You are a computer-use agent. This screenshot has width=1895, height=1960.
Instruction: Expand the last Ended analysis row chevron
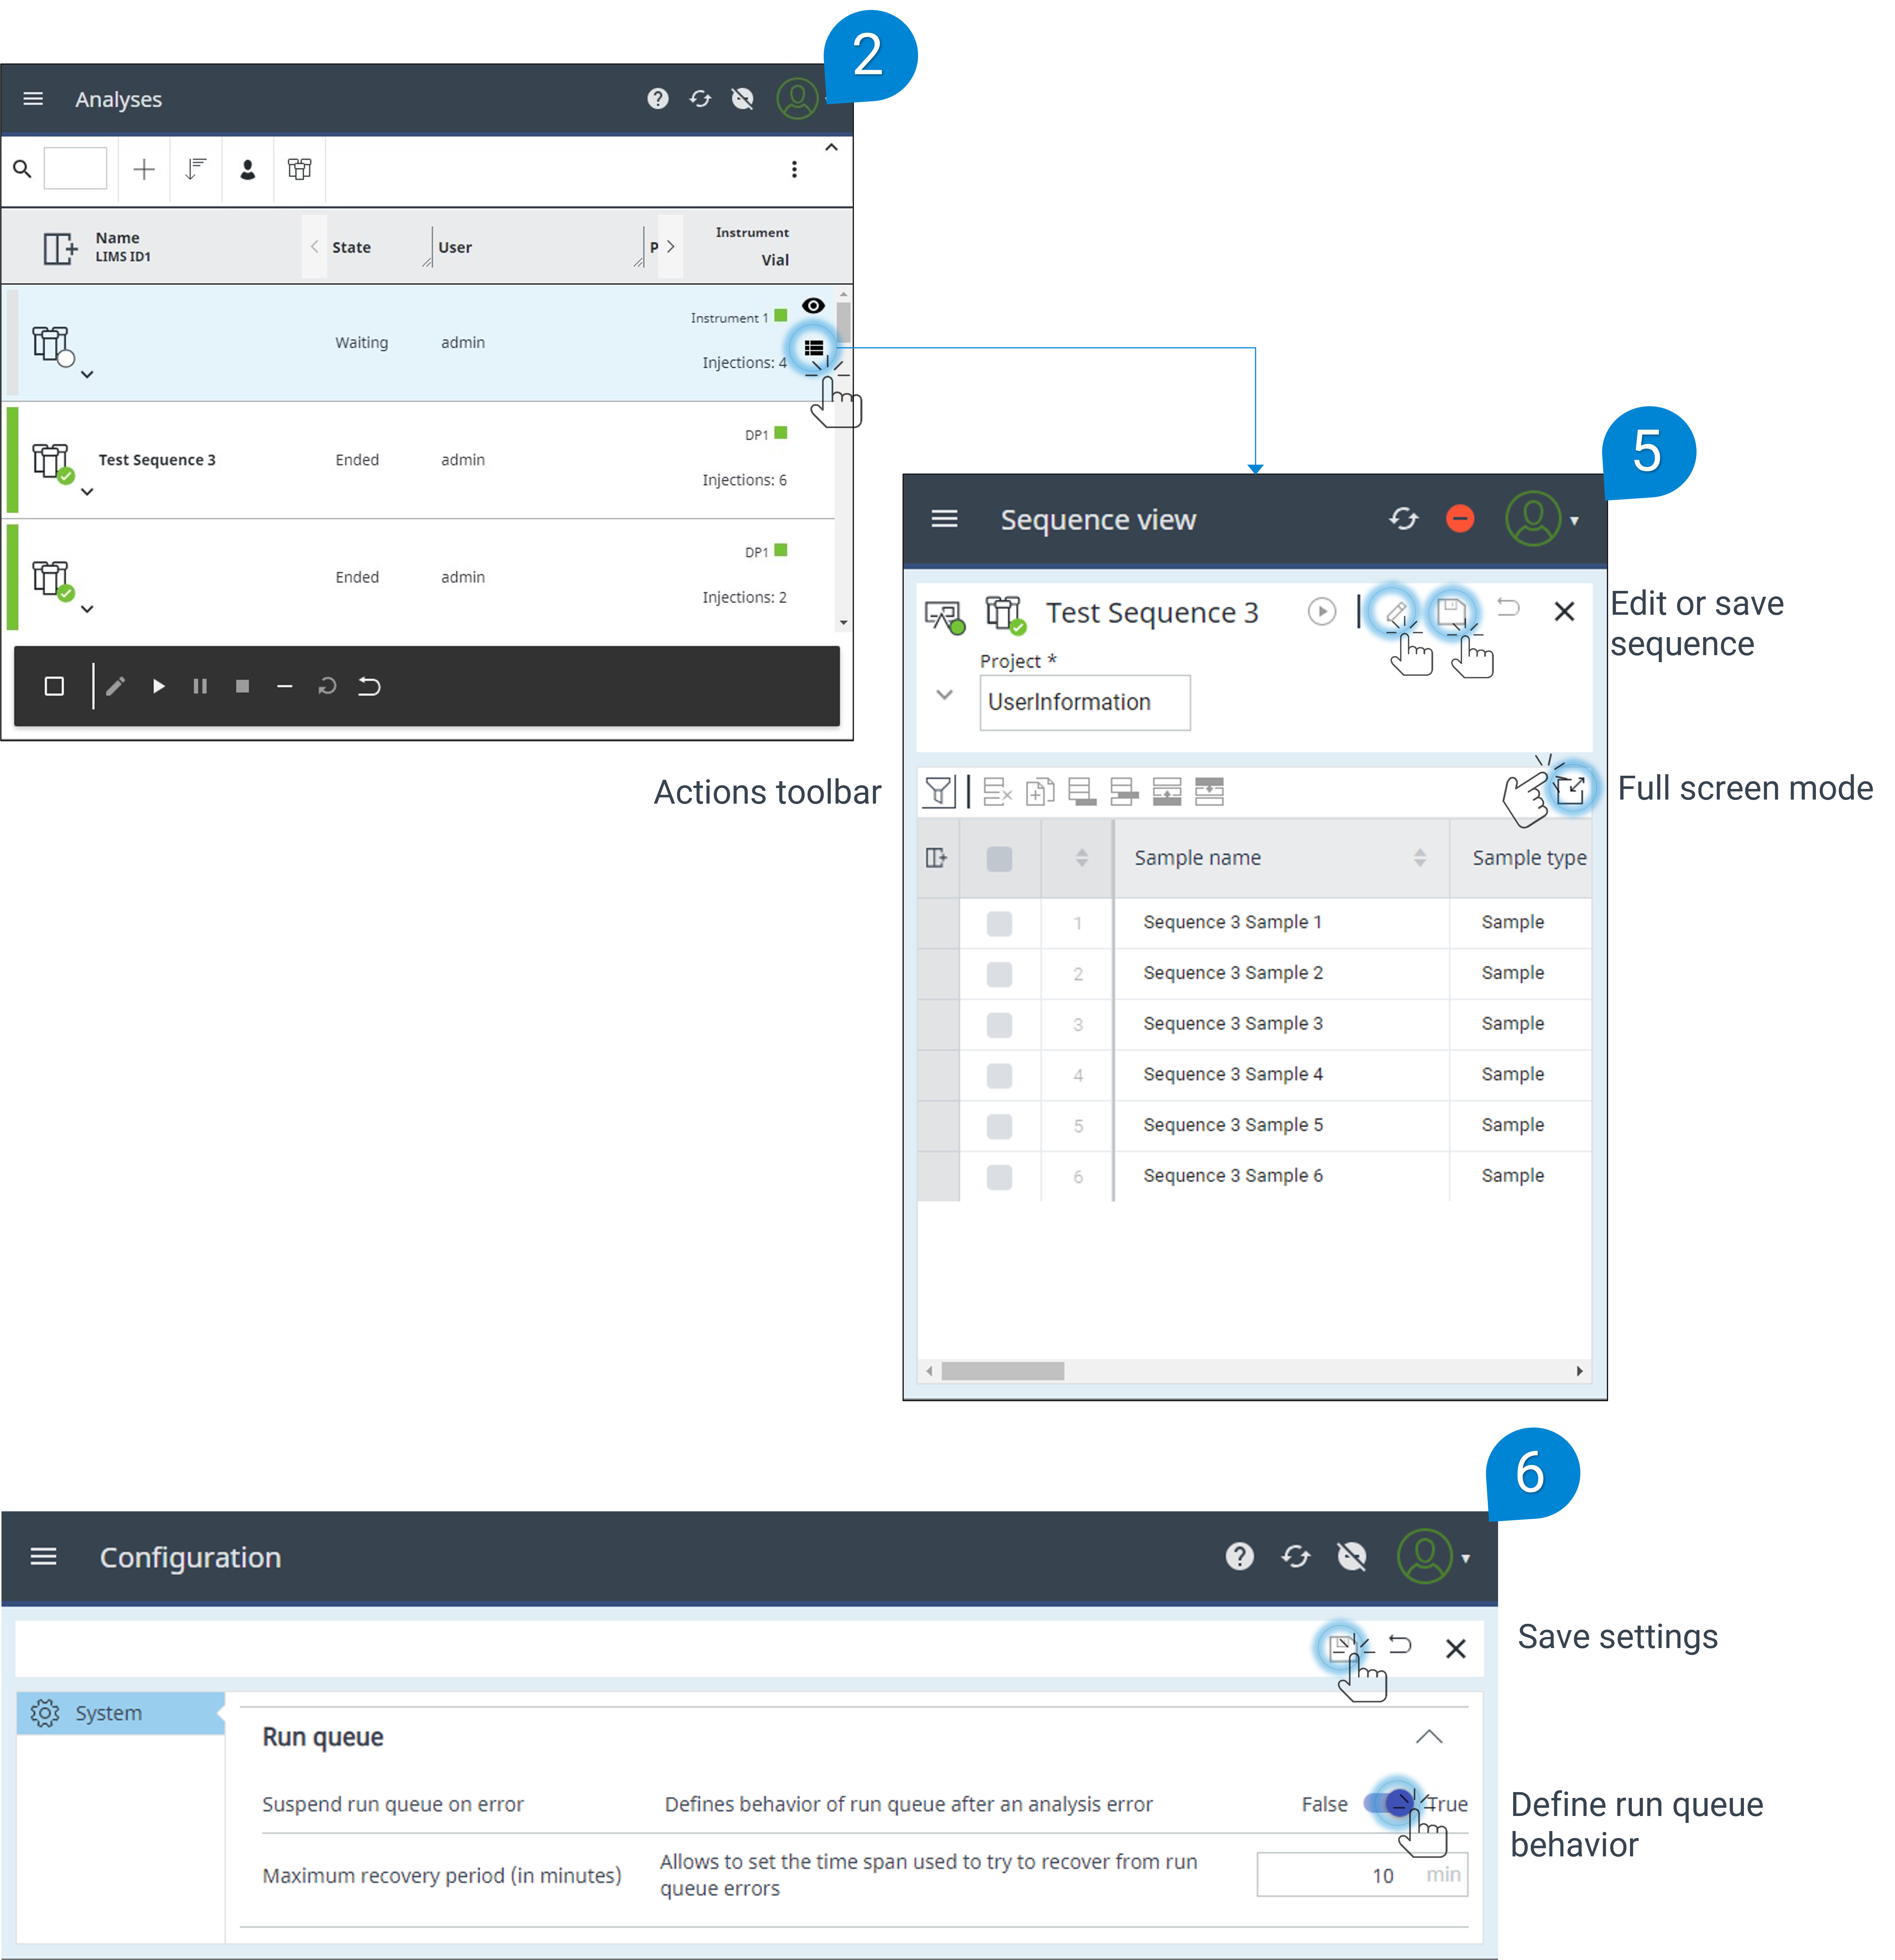(x=87, y=608)
